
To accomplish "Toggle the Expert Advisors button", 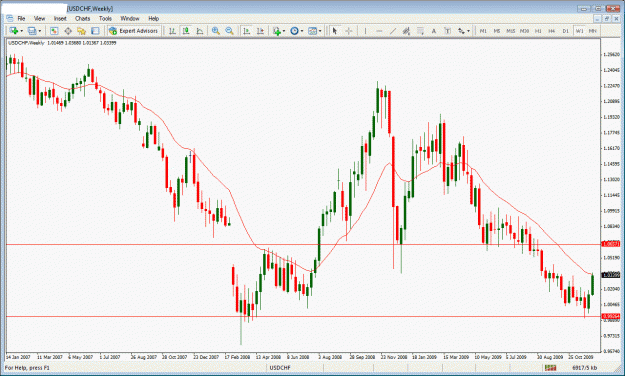I will coord(133,31).
